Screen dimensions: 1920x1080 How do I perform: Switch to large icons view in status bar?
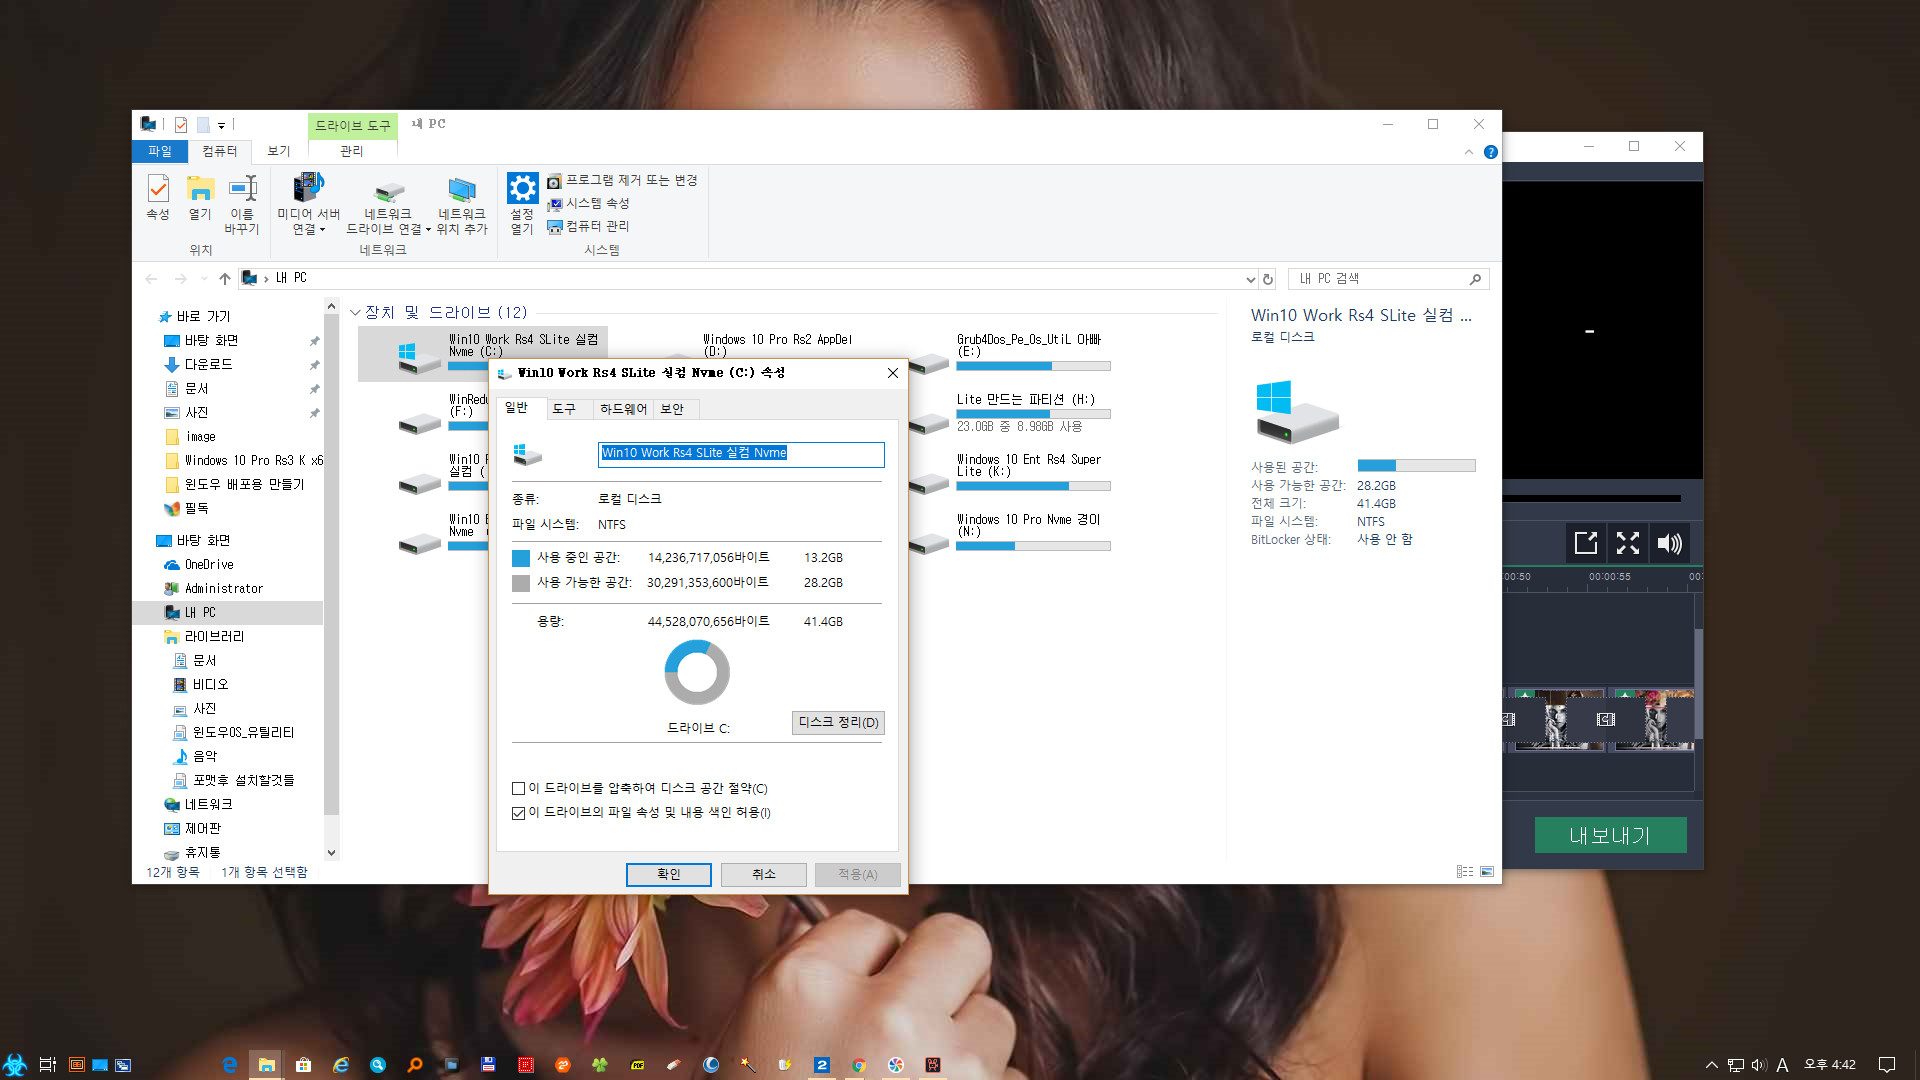(x=1487, y=872)
